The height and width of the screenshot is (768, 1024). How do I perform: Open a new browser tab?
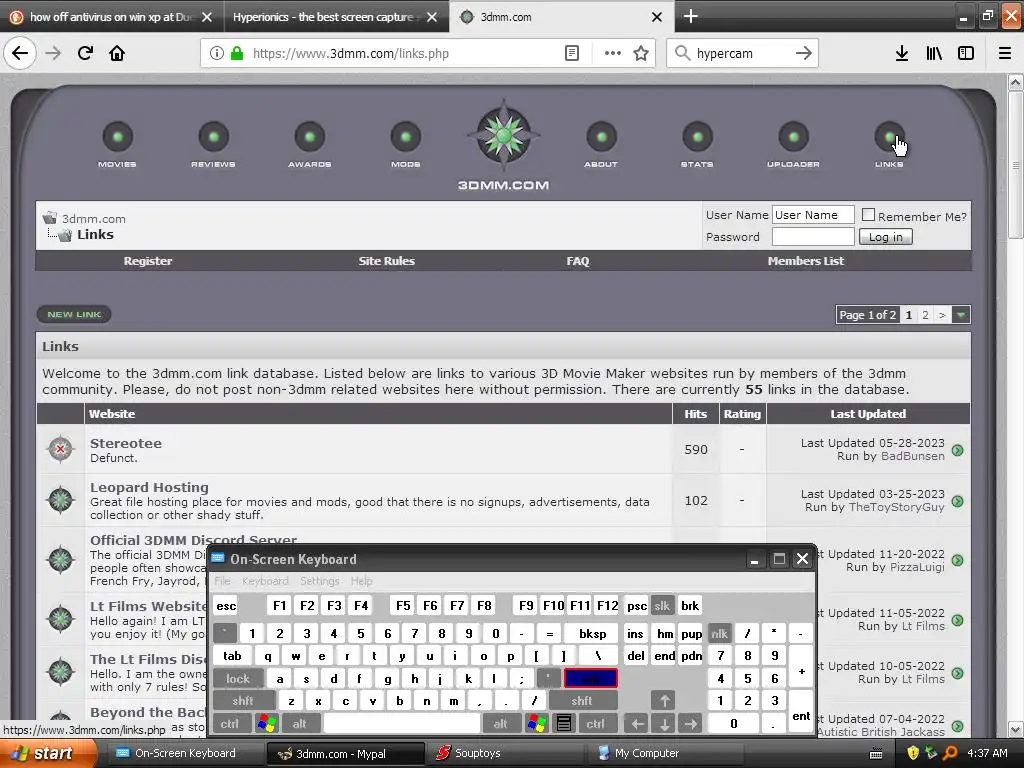pyautogui.click(x=690, y=16)
